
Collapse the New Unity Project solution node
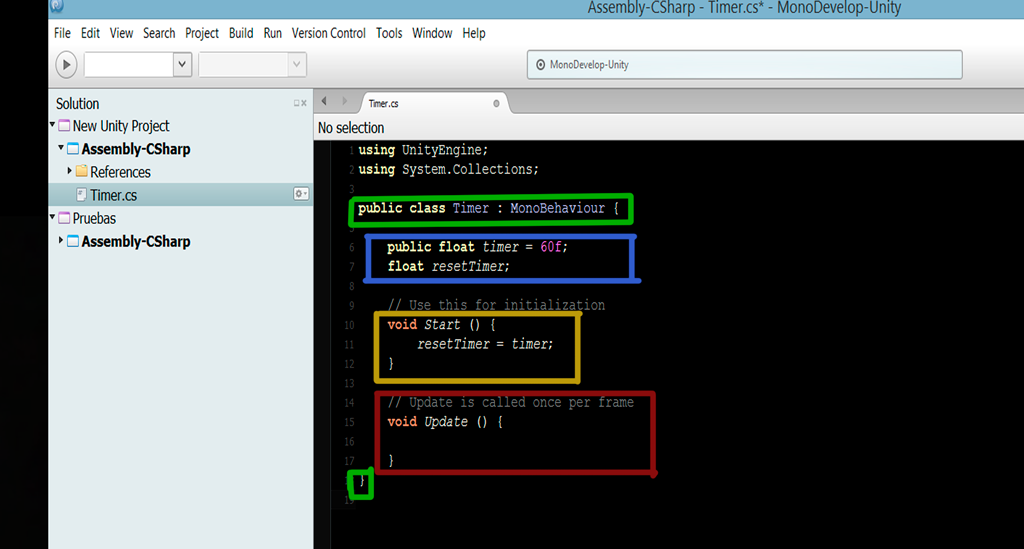click(x=53, y=125)
